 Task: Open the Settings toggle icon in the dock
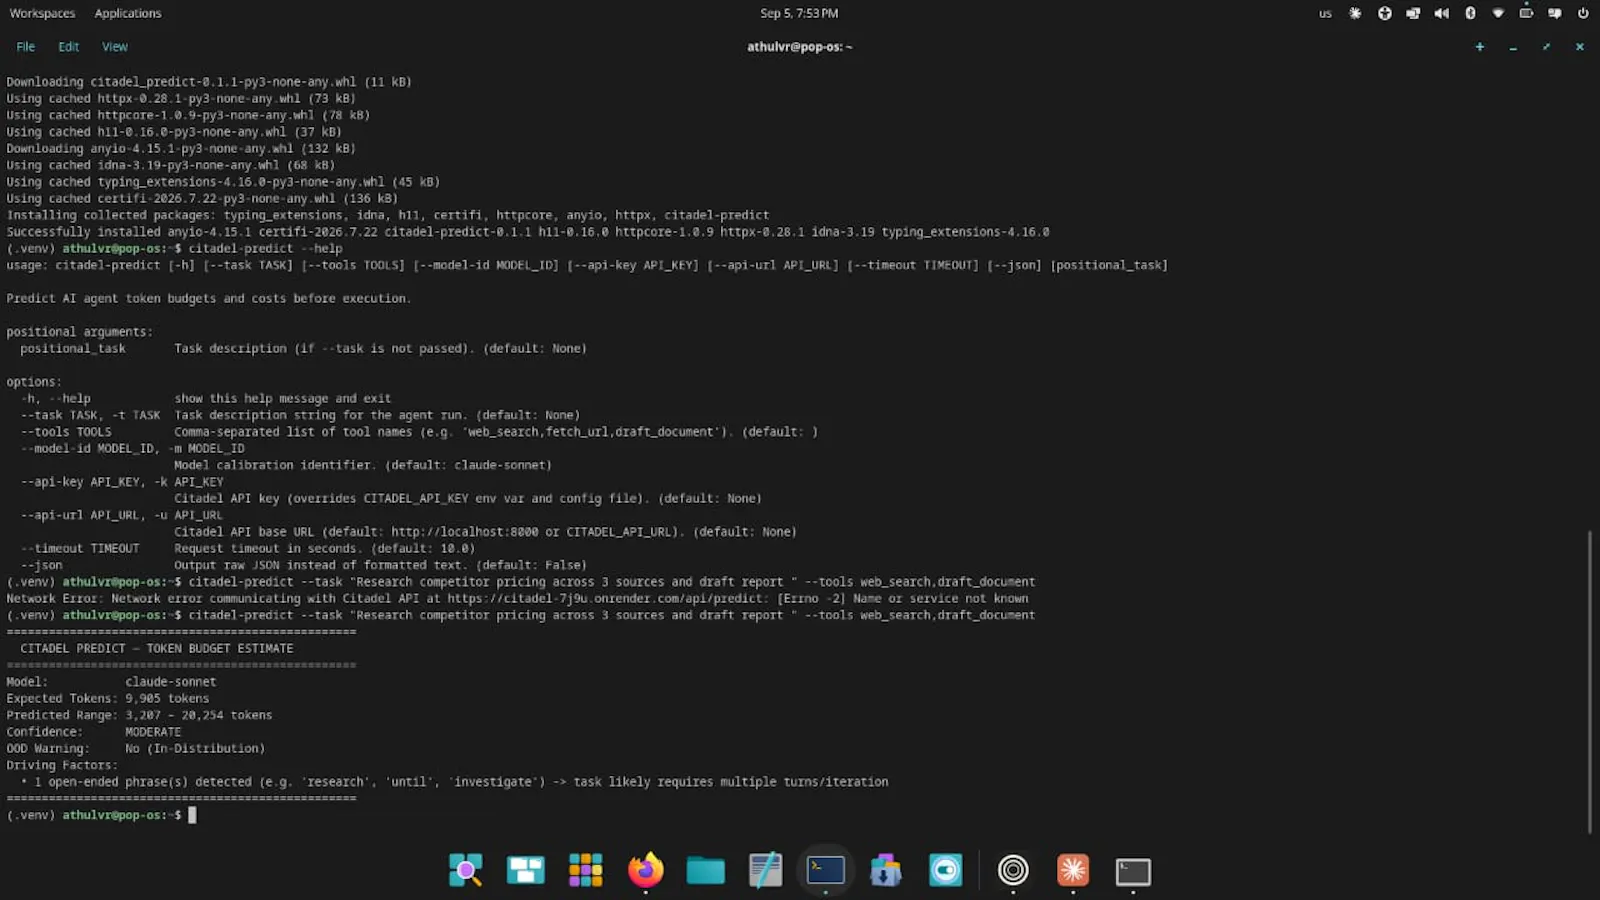[945, 870]
